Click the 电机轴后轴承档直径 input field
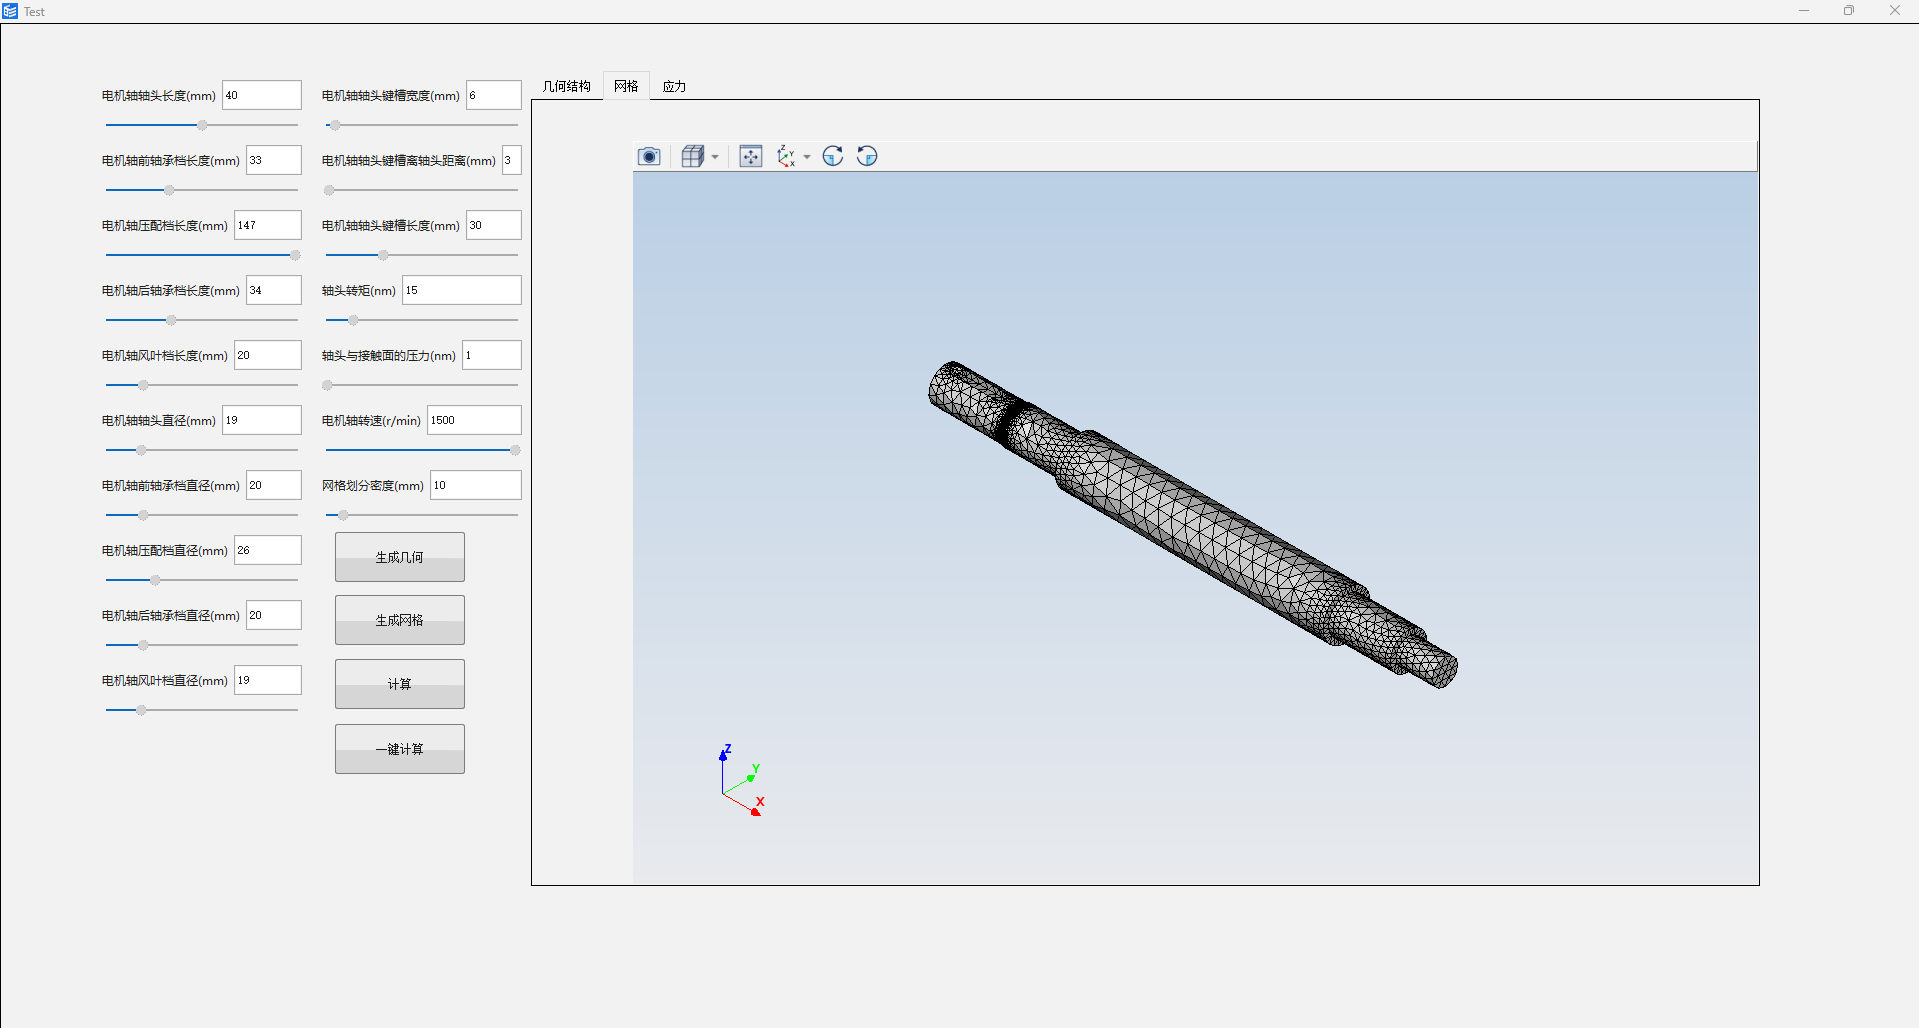This screenshot has width=1919, height=1028. 274,615
